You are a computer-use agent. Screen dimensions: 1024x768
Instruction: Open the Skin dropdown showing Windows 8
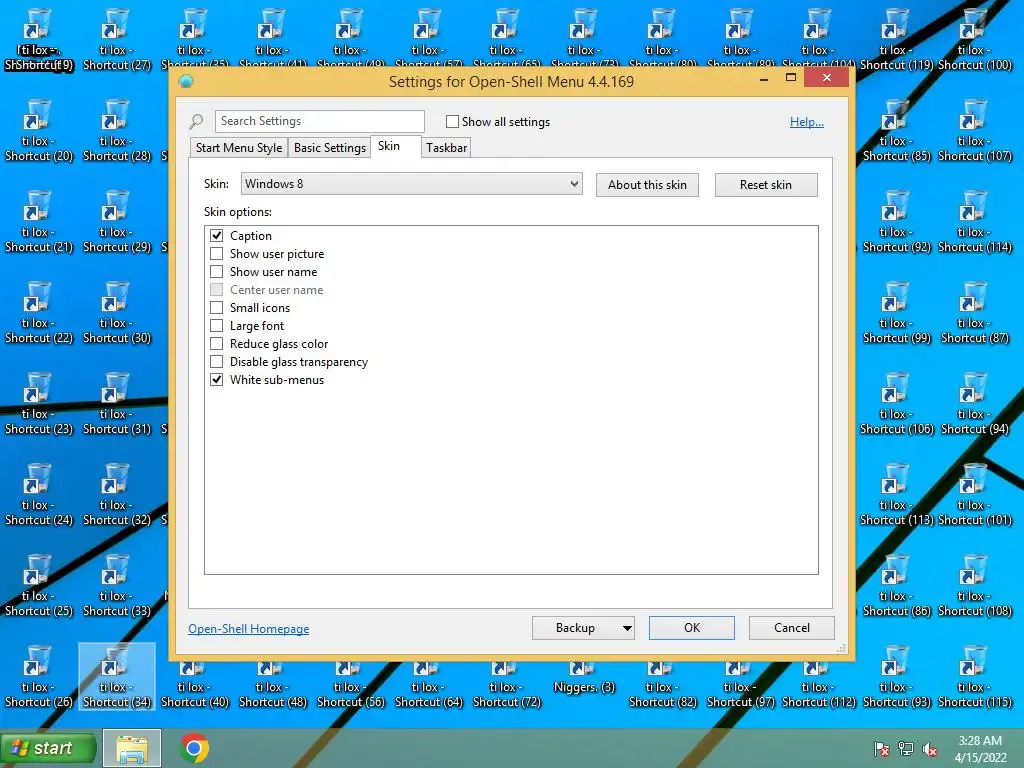point(411,184)
